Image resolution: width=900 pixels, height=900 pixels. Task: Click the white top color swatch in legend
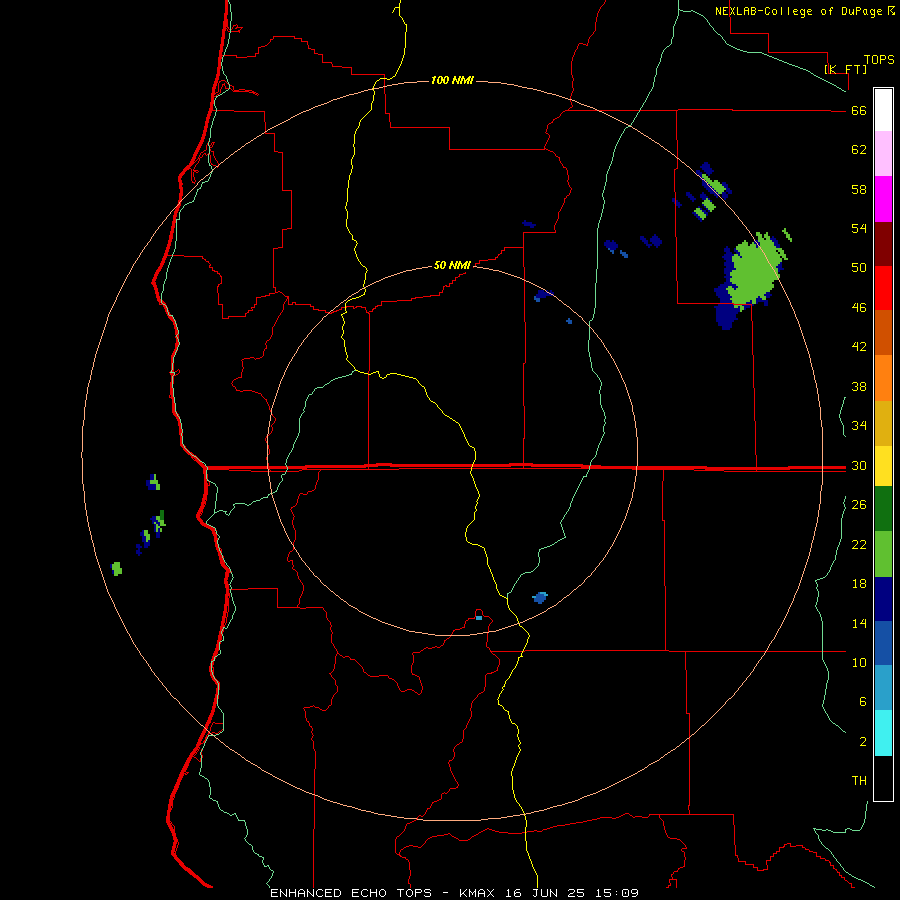point(883,110)
